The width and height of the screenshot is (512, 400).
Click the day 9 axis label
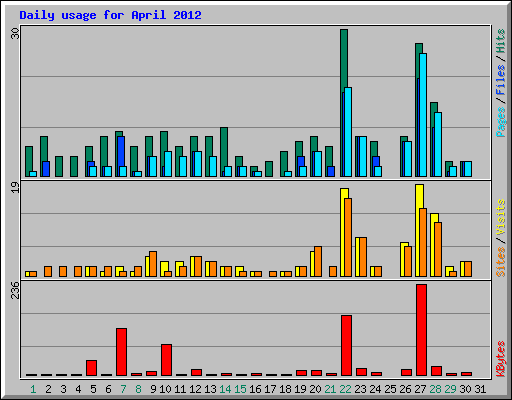point(153,389)
